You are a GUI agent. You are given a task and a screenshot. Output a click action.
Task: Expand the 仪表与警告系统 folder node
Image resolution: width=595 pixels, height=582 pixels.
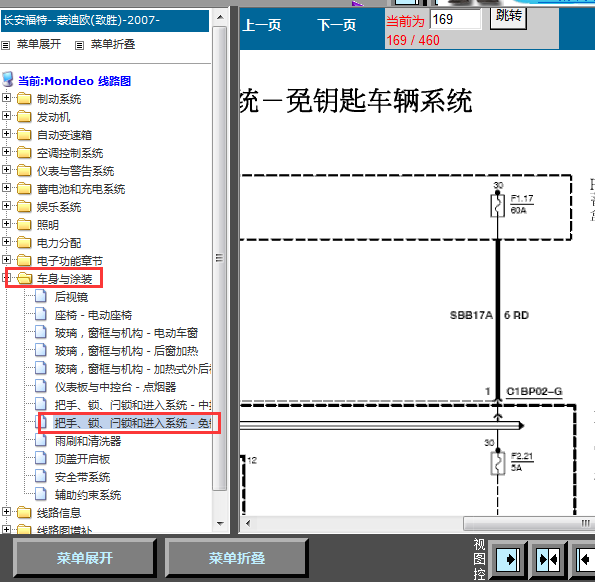[6, 170]
